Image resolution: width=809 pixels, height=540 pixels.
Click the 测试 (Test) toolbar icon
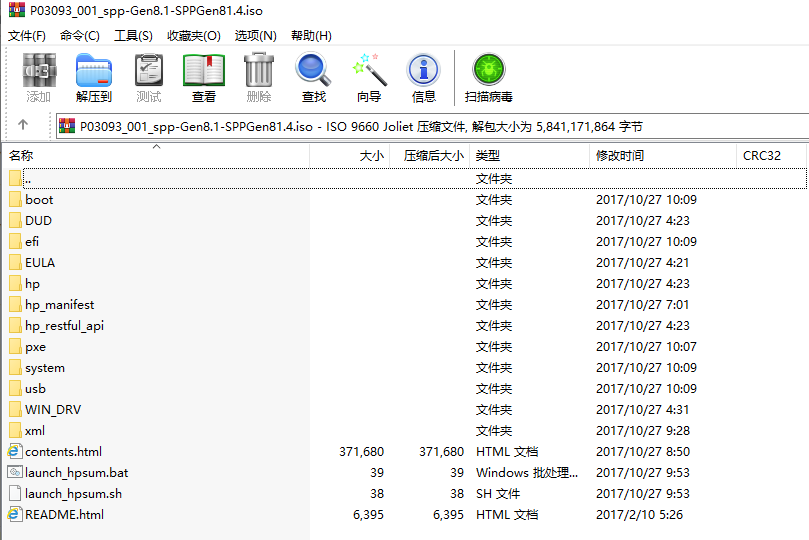tap(149, 78)
